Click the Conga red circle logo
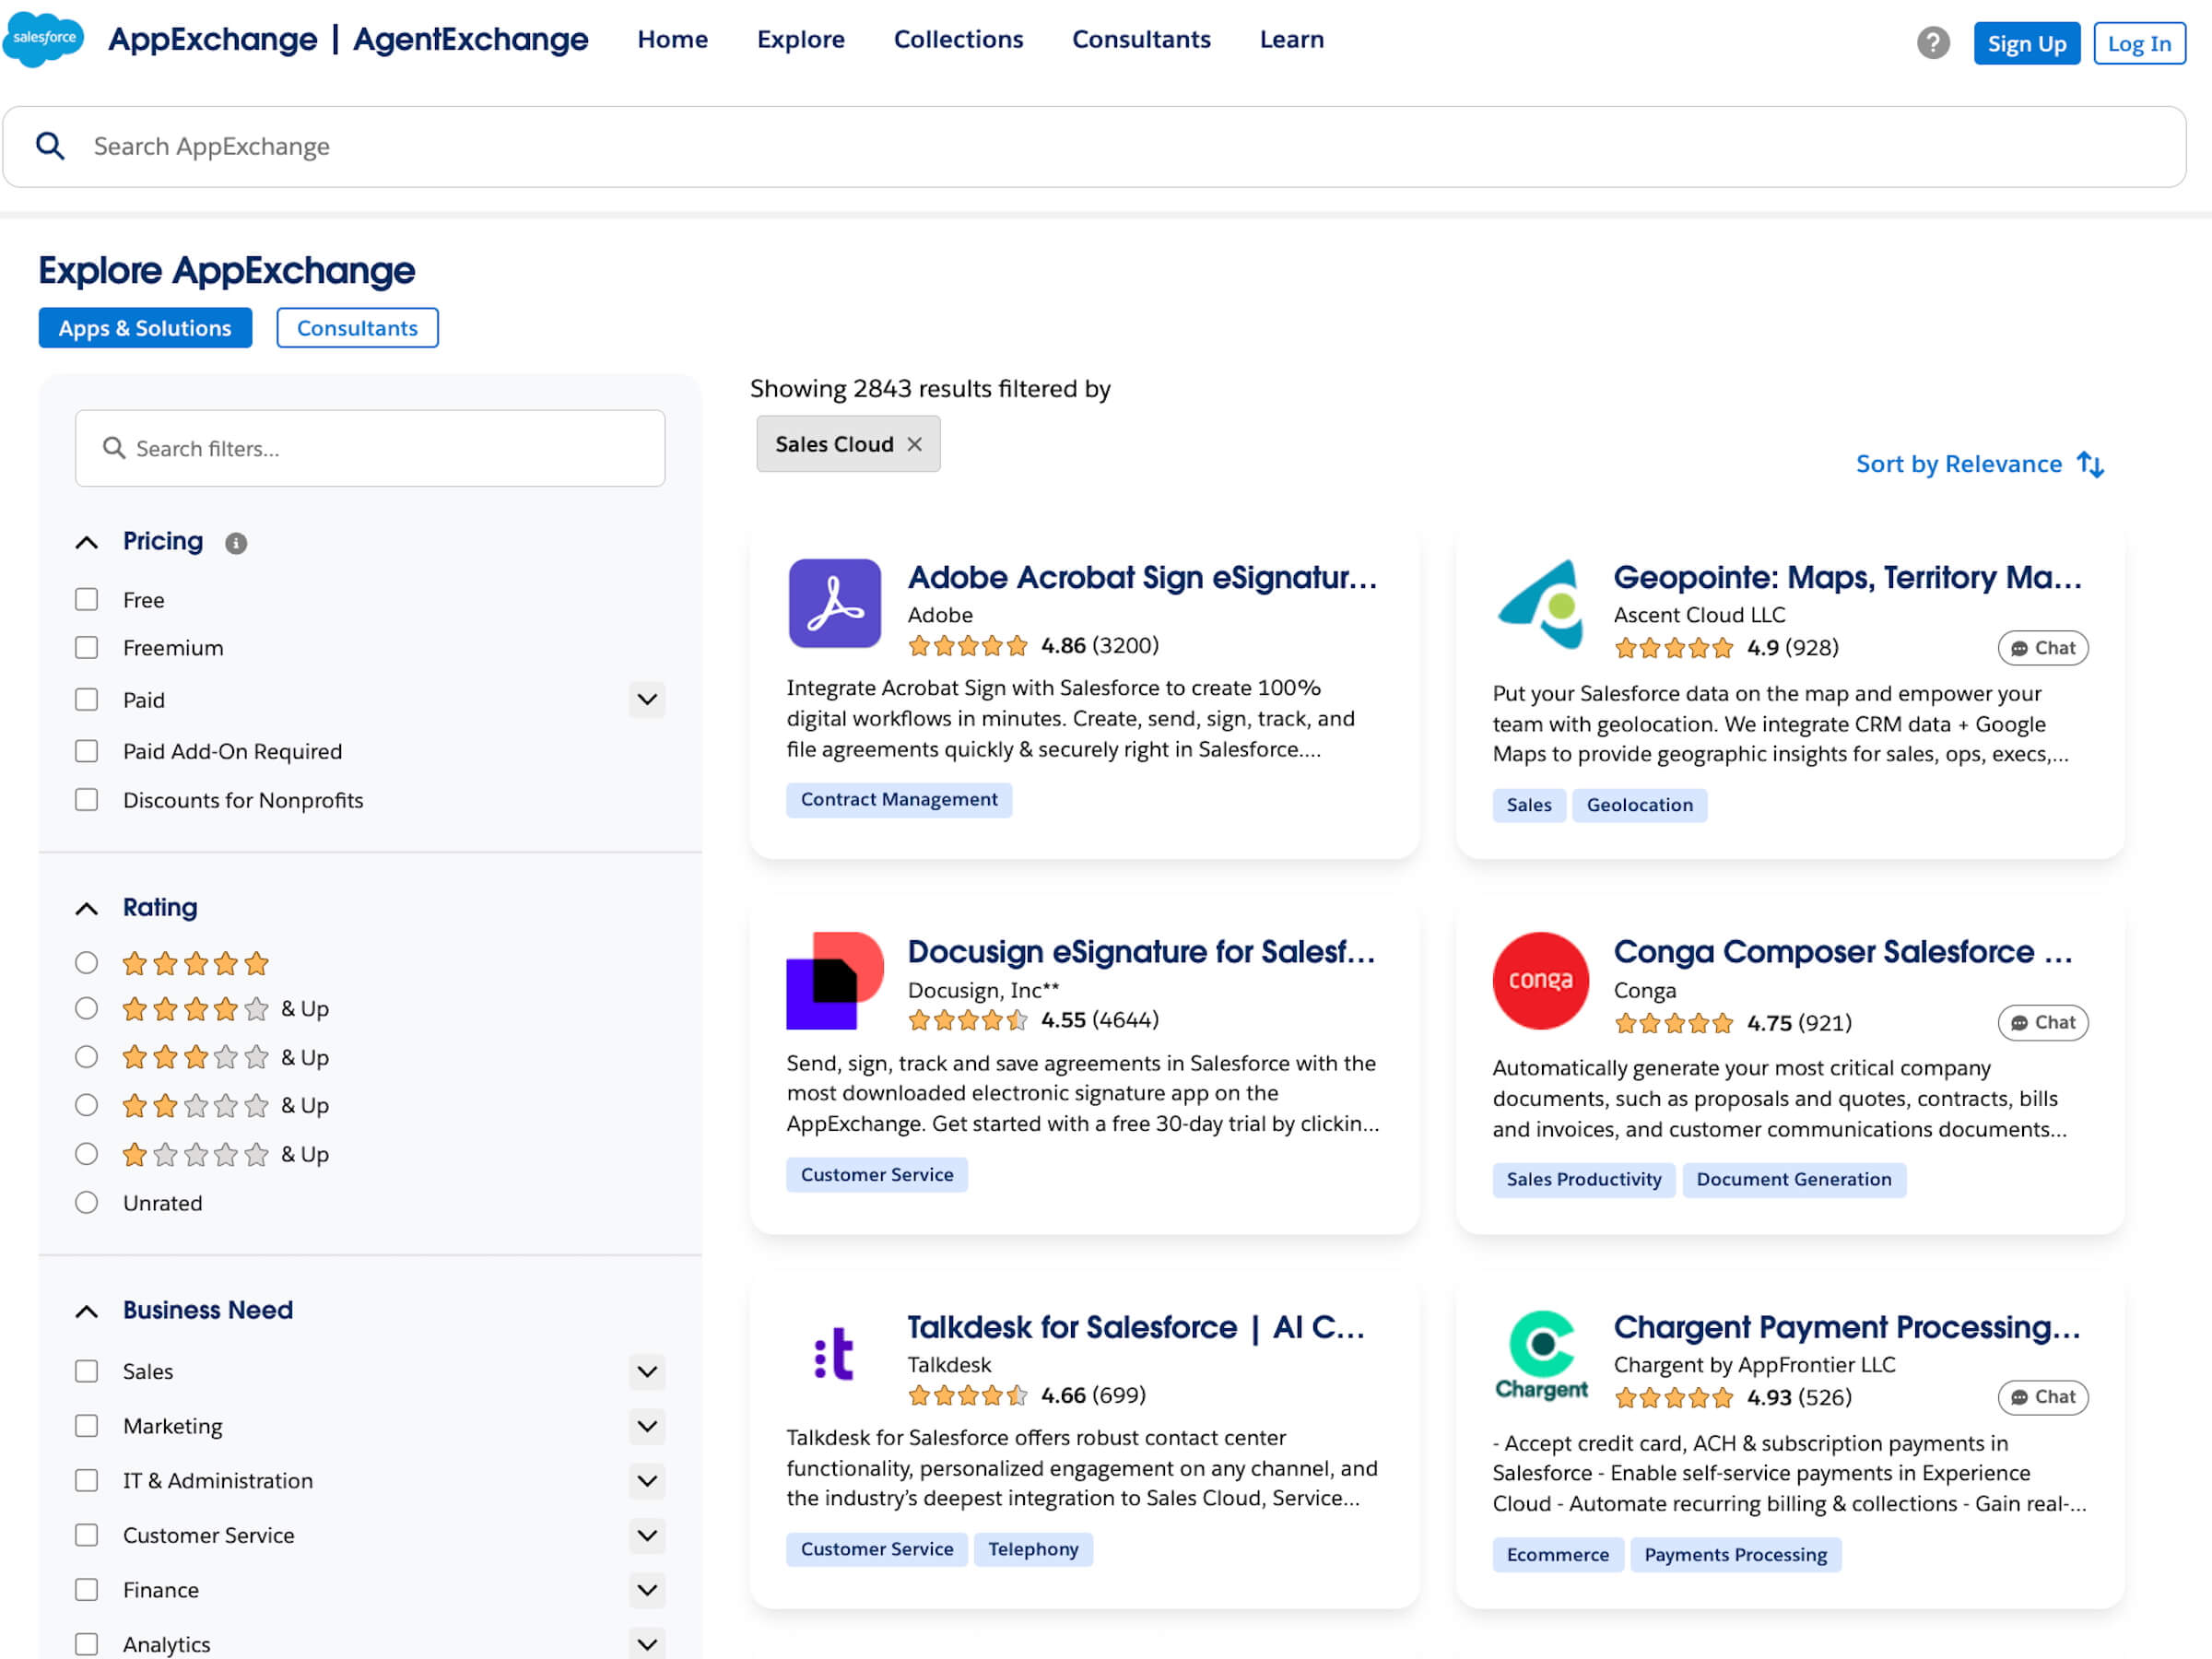Image resolution: width=2212 pixels, height=1659 pixels. 1540,980
